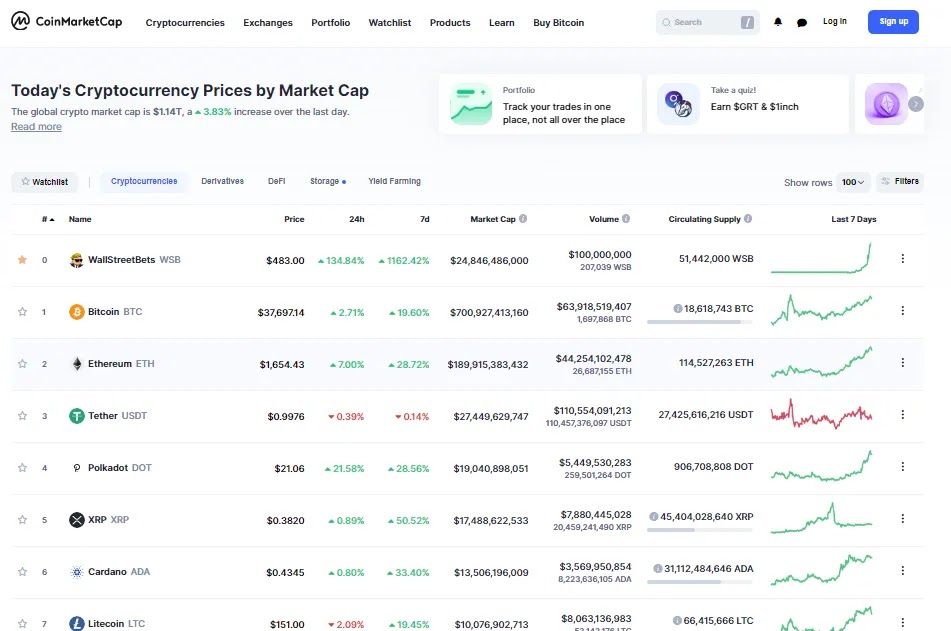Star Litecoin for watchlist
Viewport: 951px width, 631px height.
click(22, 624)
